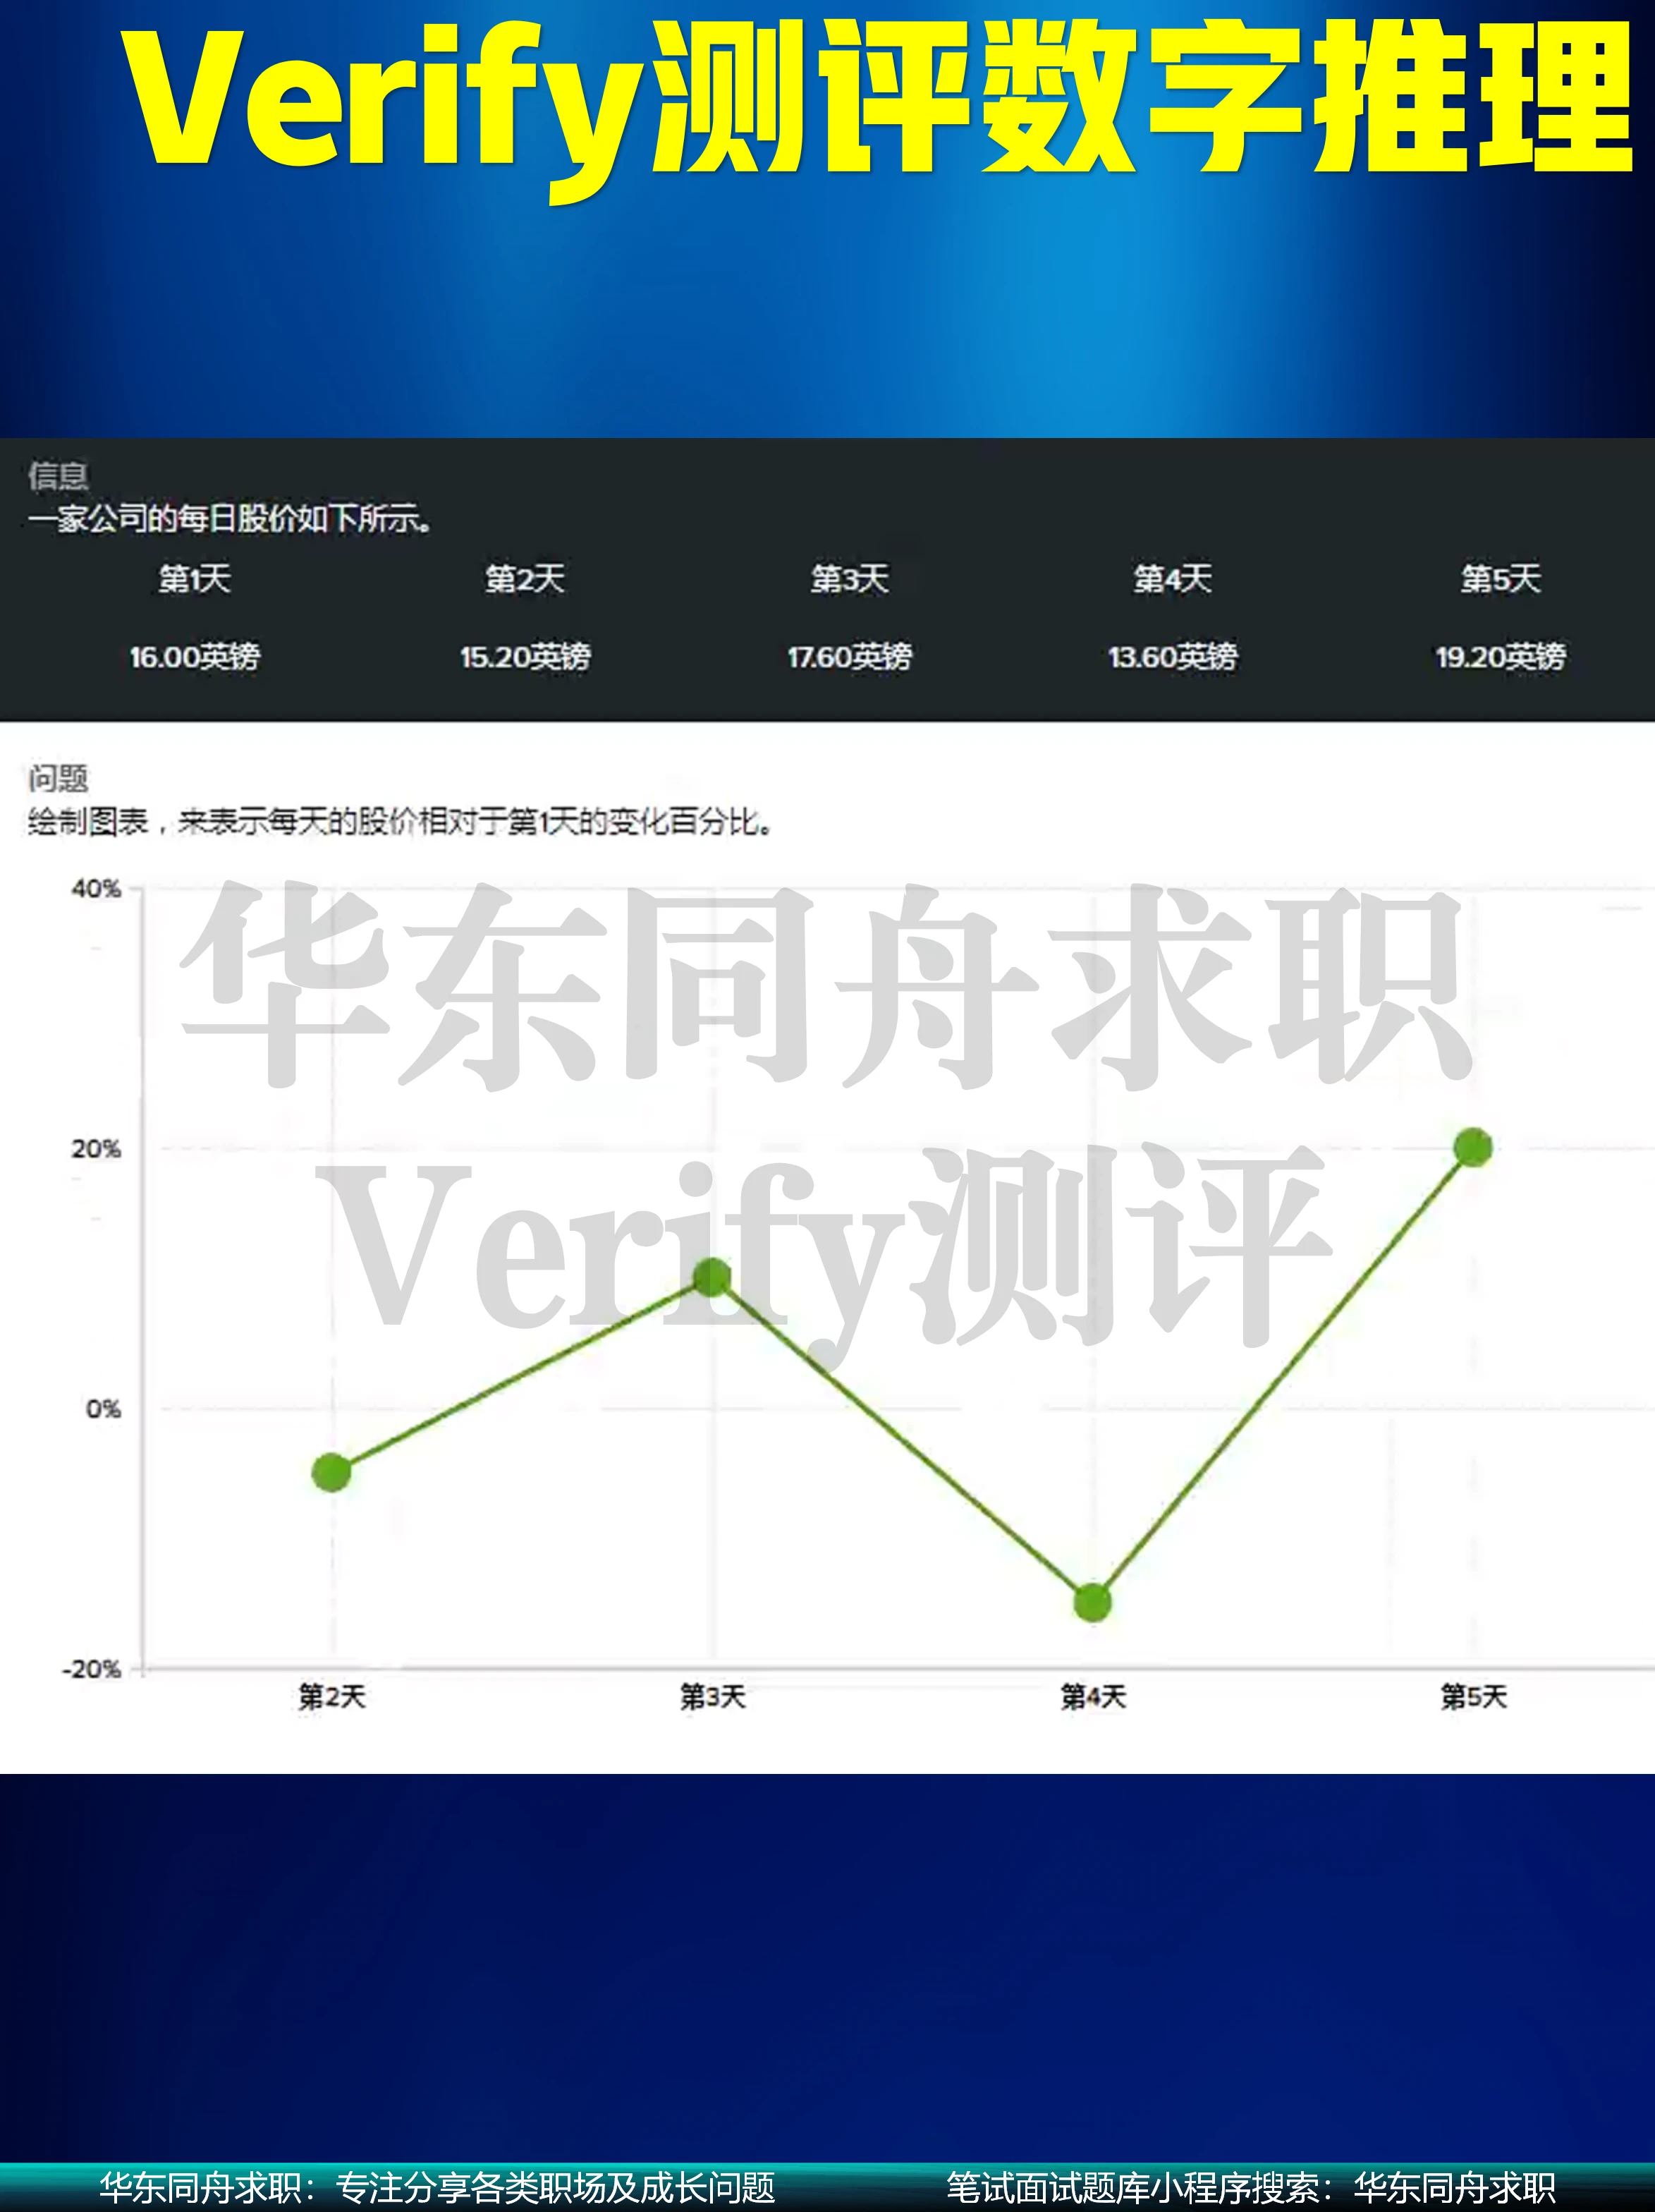Click the 20% y-axis label
This screenshot has width=1655, height=2212.
[x=96, y=1148]
